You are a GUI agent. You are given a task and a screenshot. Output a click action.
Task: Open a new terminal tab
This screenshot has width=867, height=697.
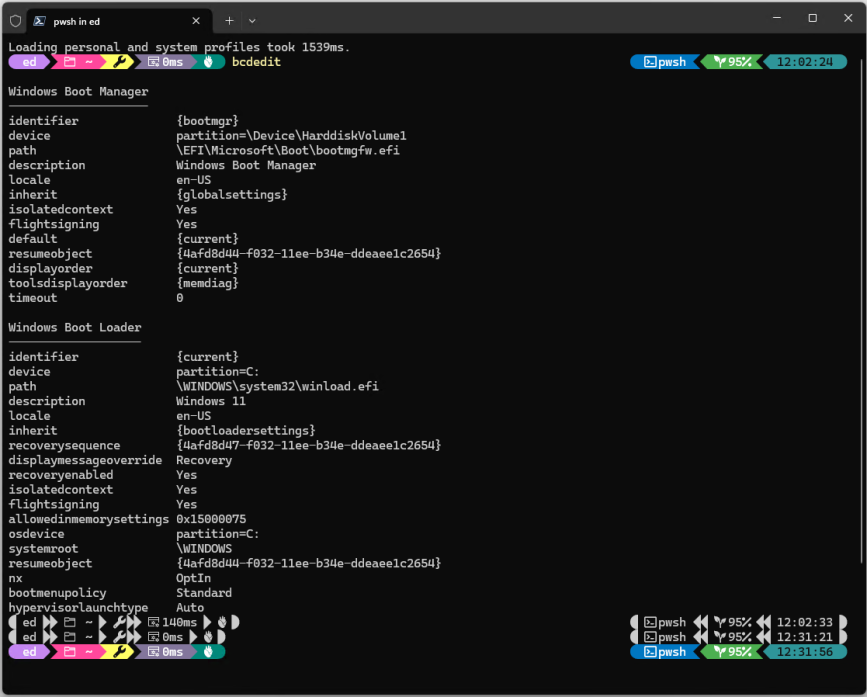[x=229, y=20]
